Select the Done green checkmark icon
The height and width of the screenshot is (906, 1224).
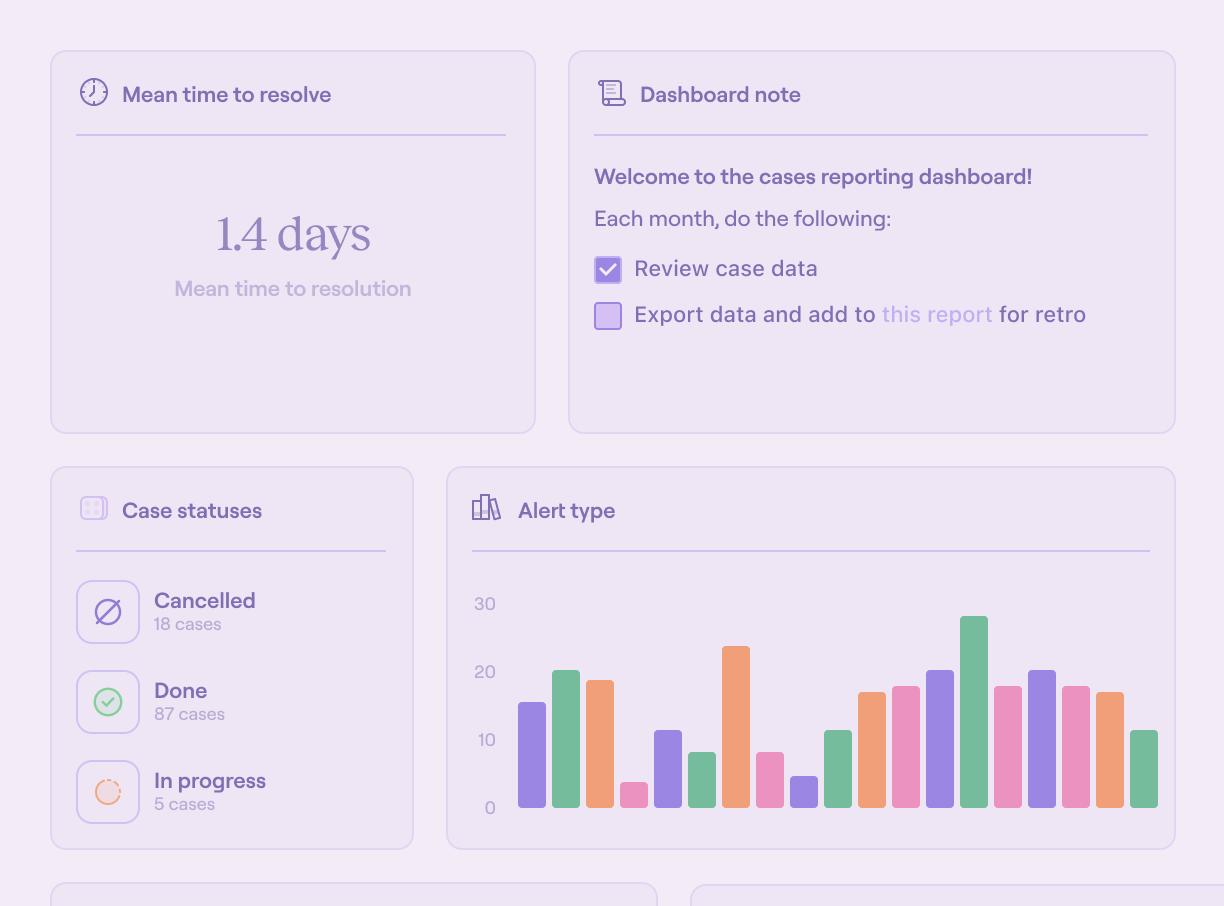[x=108, y=702]
